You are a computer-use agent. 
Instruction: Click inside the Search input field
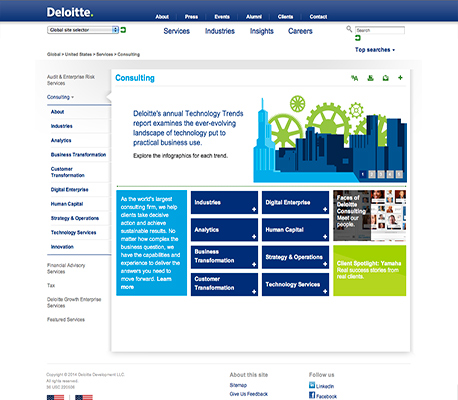tap(380, 30)
